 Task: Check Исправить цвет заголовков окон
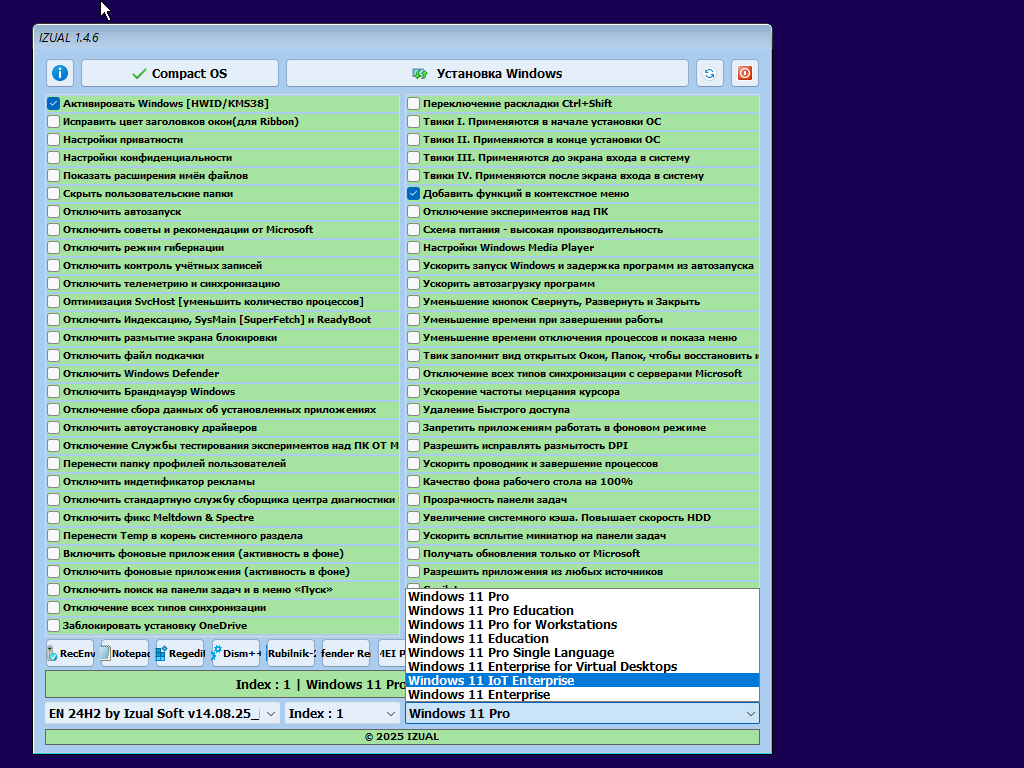pos(54,121)
